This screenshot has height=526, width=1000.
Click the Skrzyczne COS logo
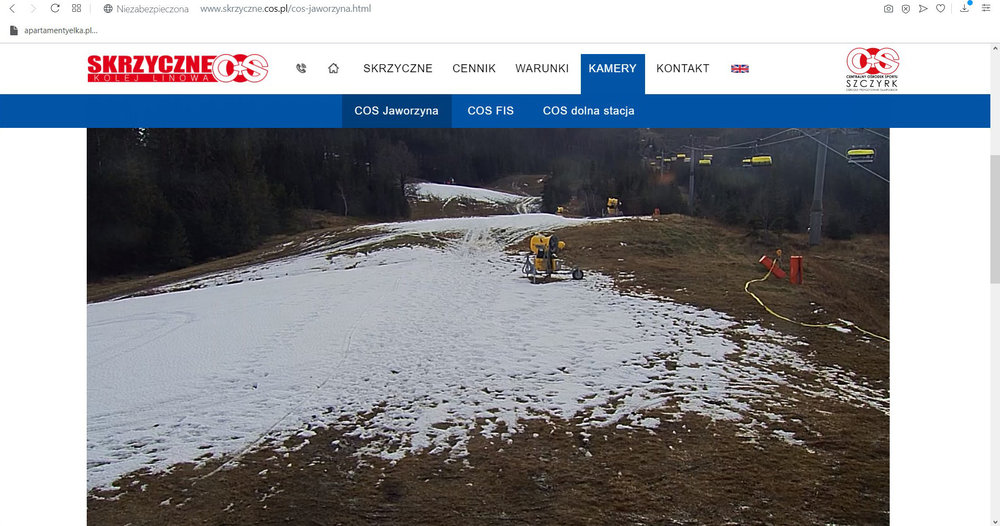click(178, 68)
